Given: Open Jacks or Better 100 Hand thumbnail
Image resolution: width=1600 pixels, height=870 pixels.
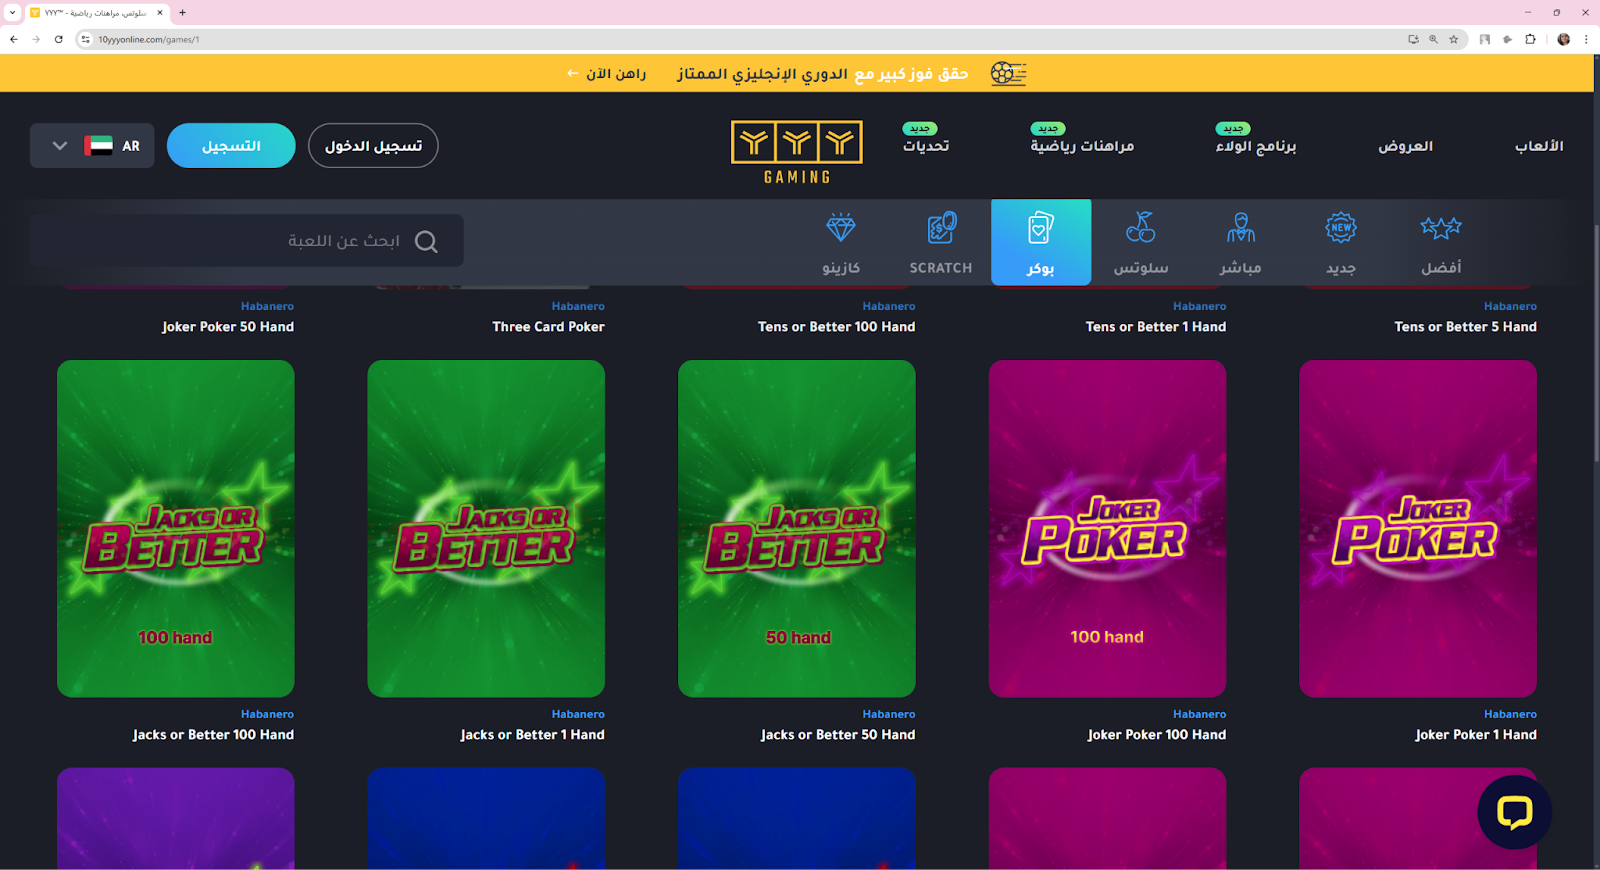Looking at the screenshot, I should [176, 529].
